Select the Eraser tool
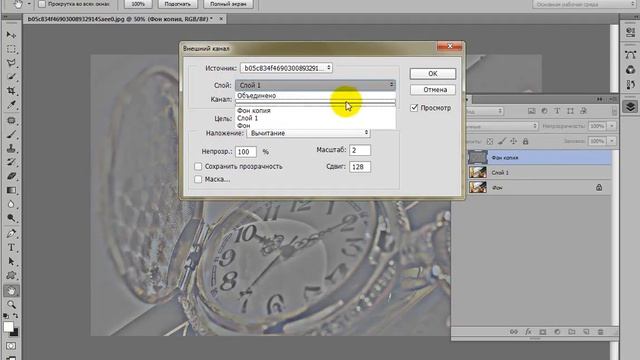The width and height of the screenshot is (640, 360). [x=11, y=176]
